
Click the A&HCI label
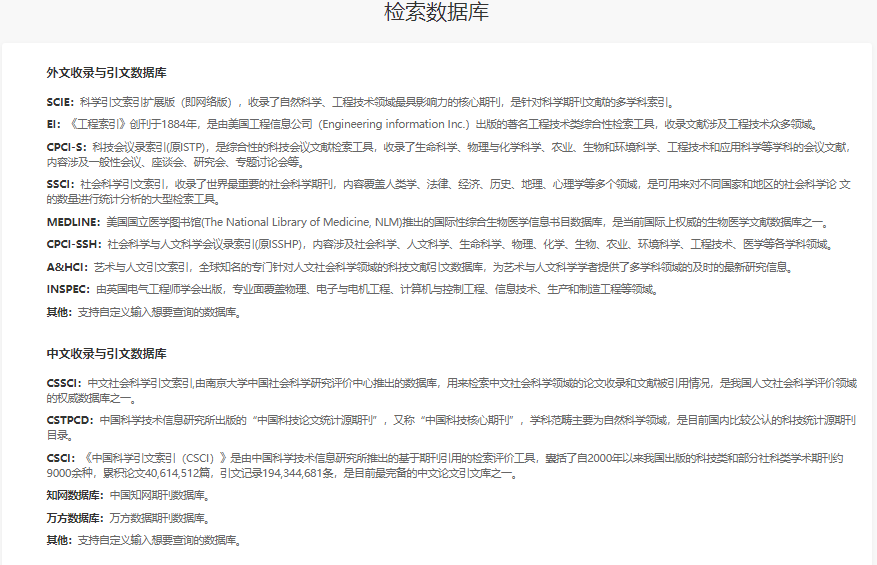point(67,267)
